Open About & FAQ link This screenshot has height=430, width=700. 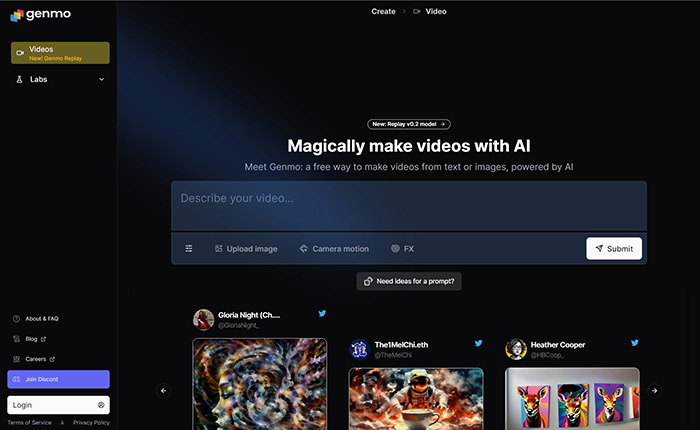click(42, 319)
